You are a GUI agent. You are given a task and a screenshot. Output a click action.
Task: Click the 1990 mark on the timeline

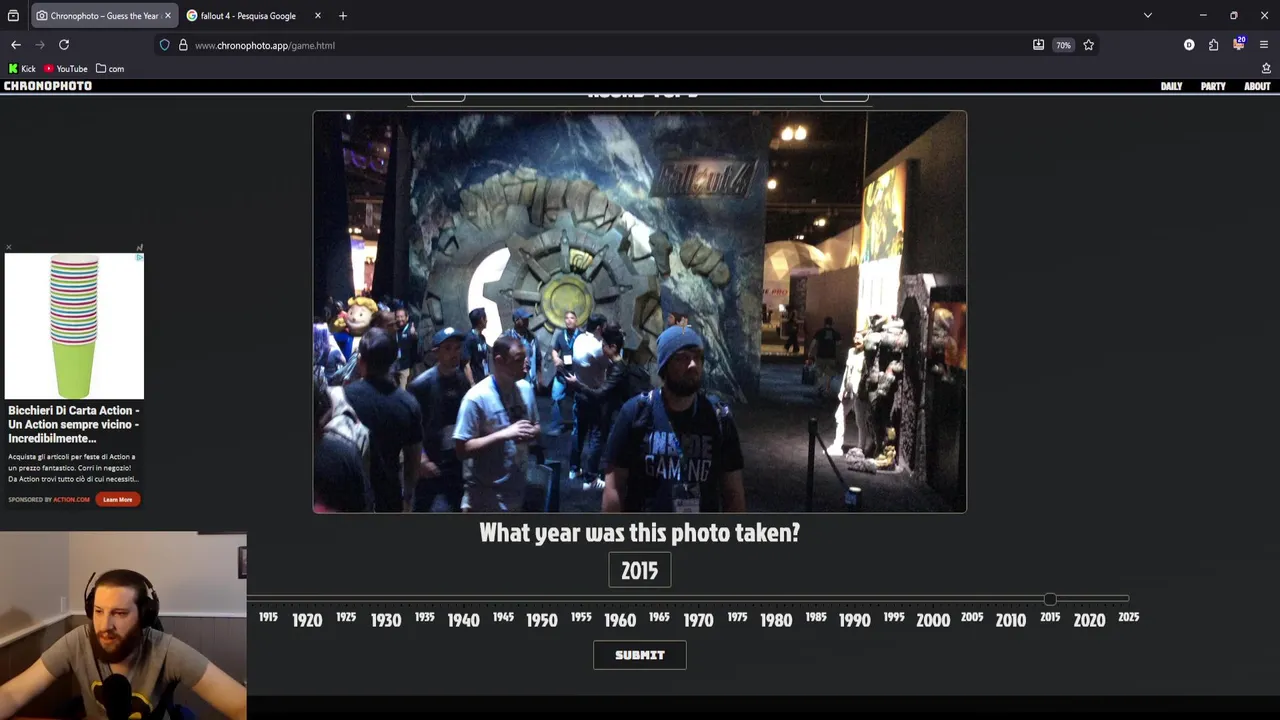(854, 620)
